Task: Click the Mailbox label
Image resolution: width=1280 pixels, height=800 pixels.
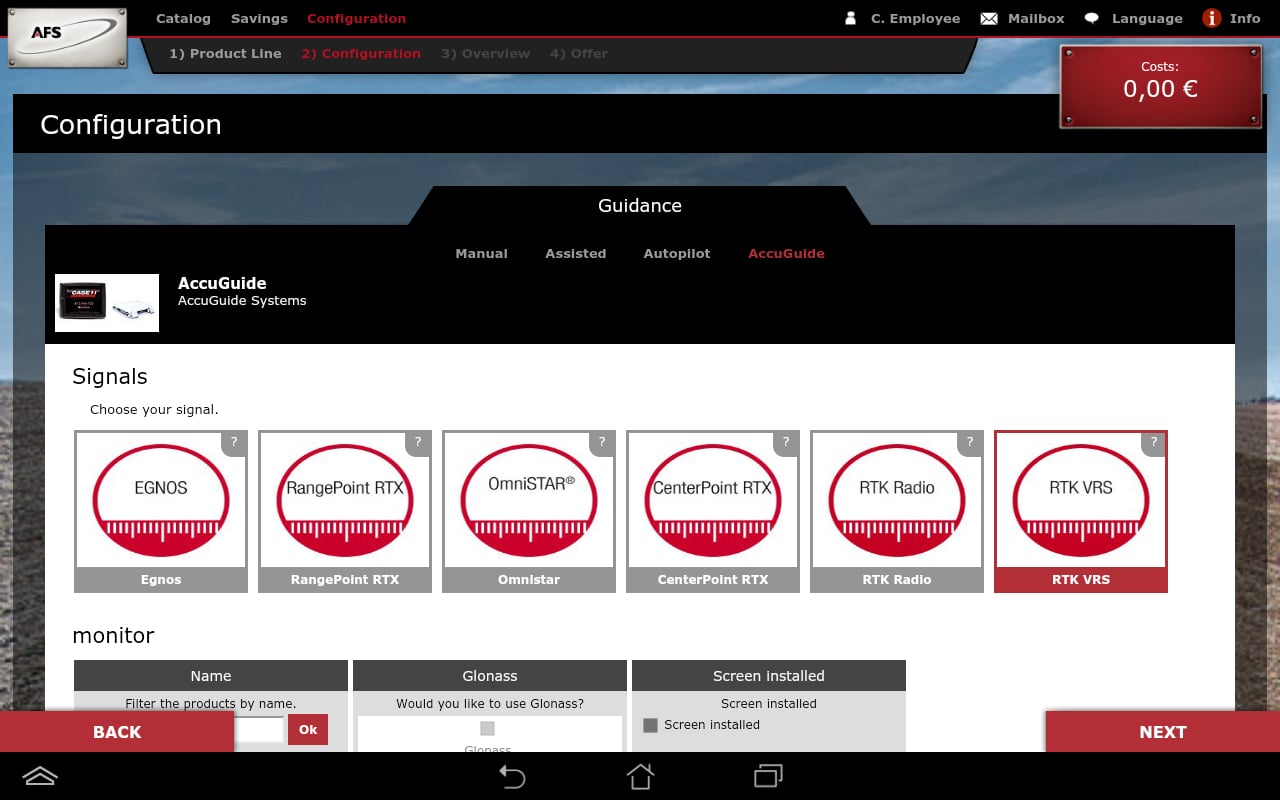Action: (1036, 18)
